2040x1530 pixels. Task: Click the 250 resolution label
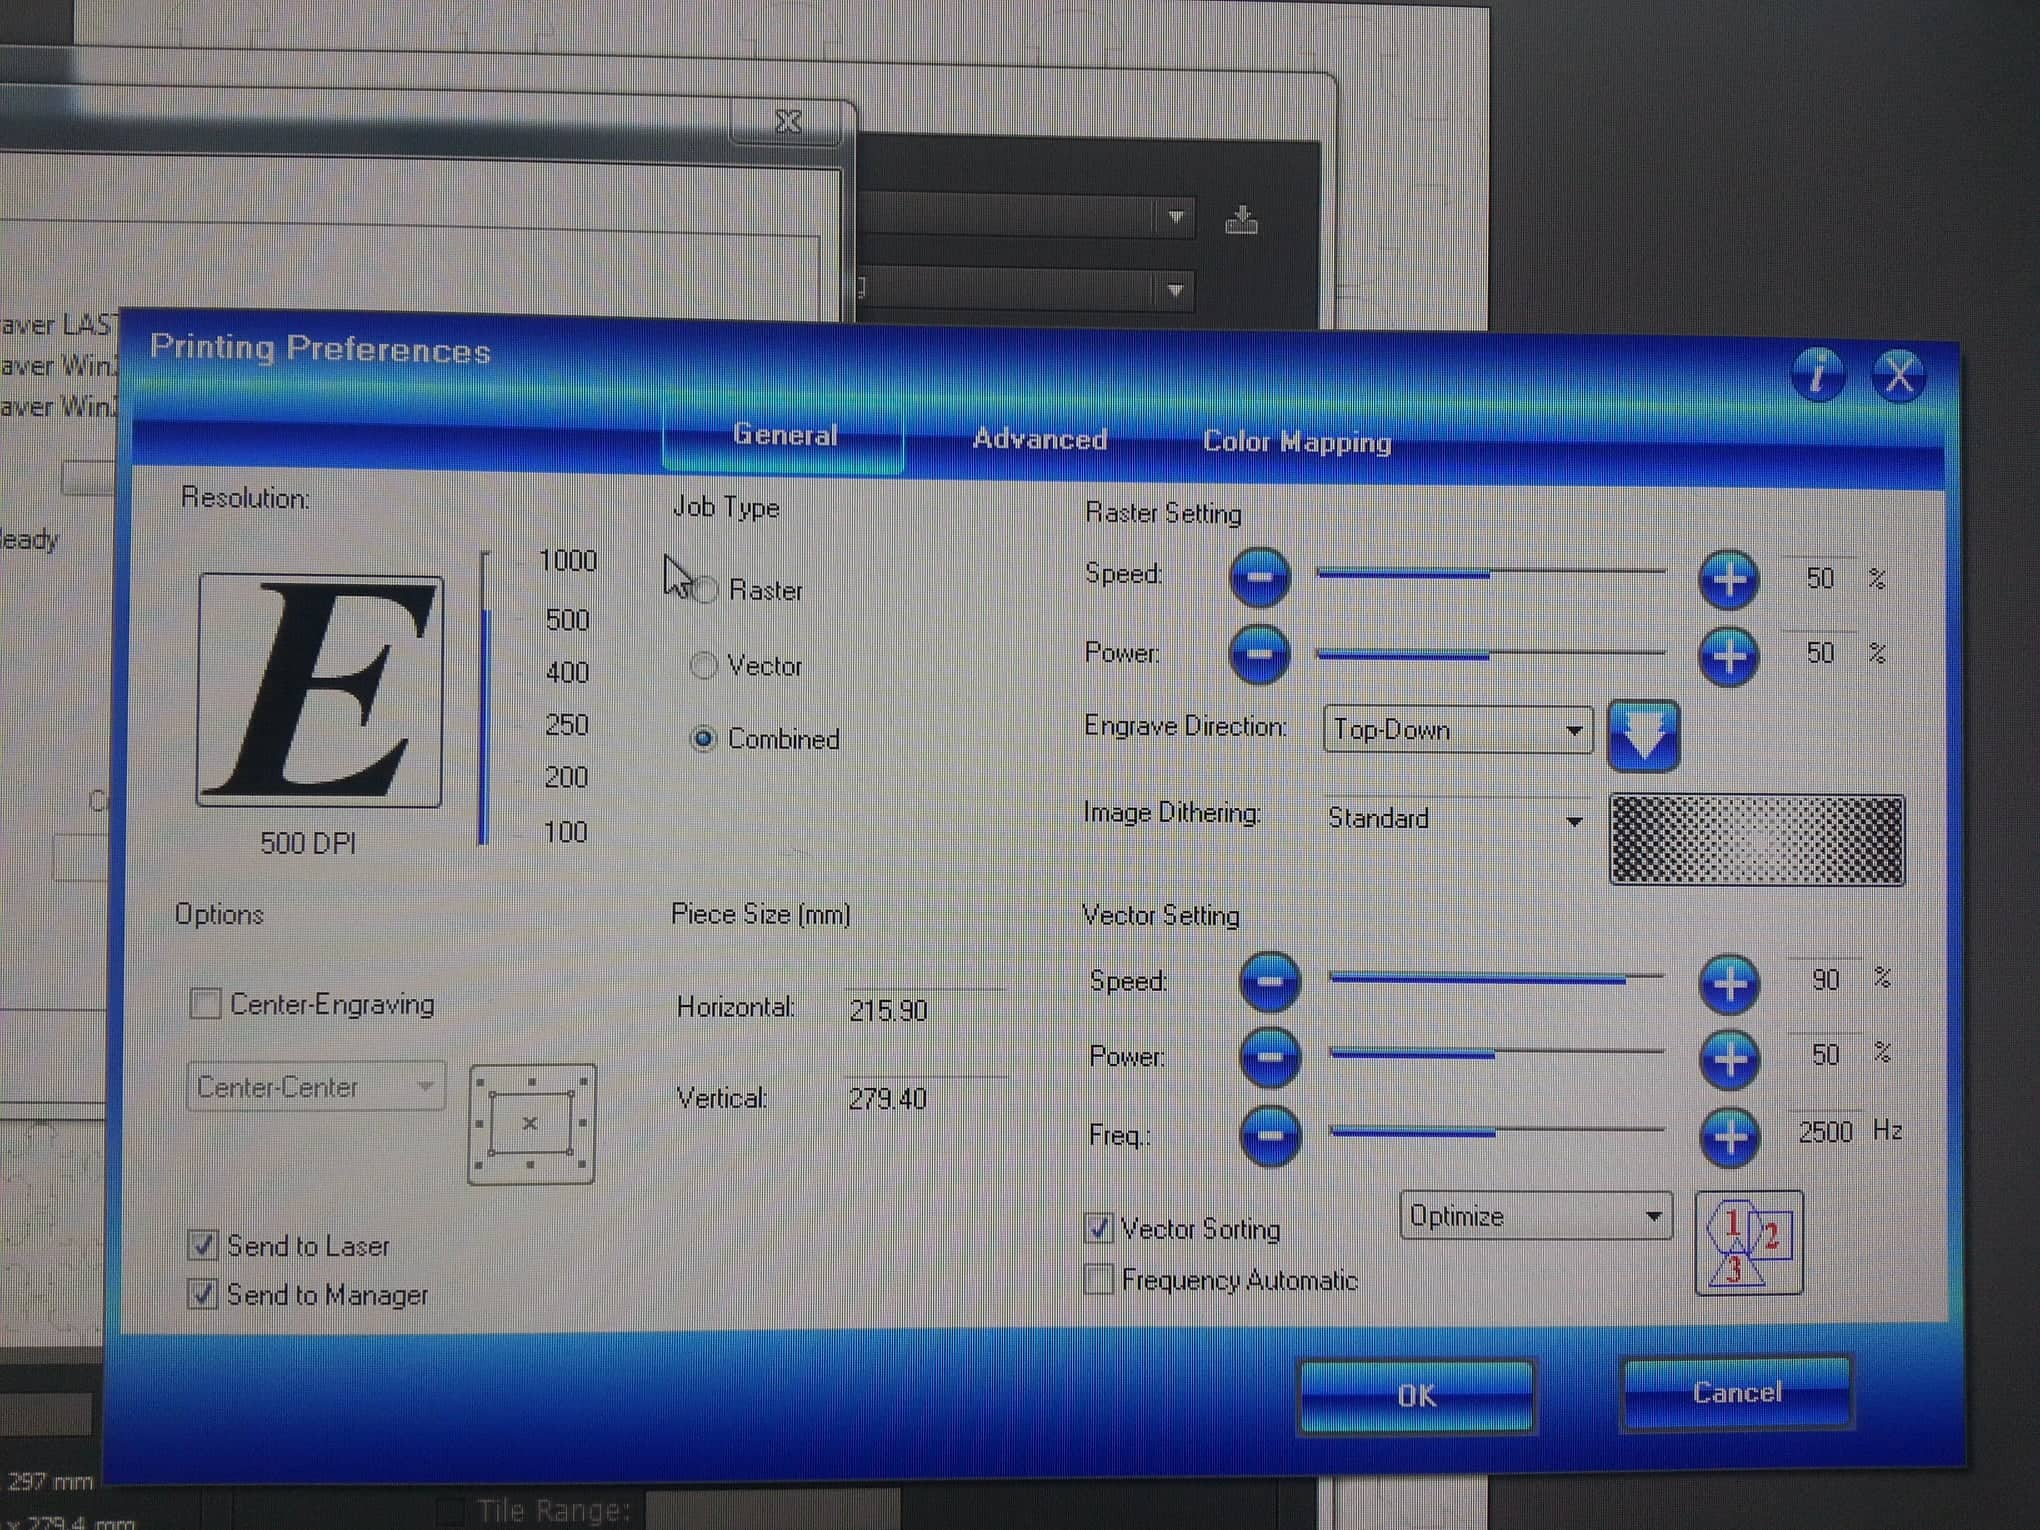pos(567,724)
